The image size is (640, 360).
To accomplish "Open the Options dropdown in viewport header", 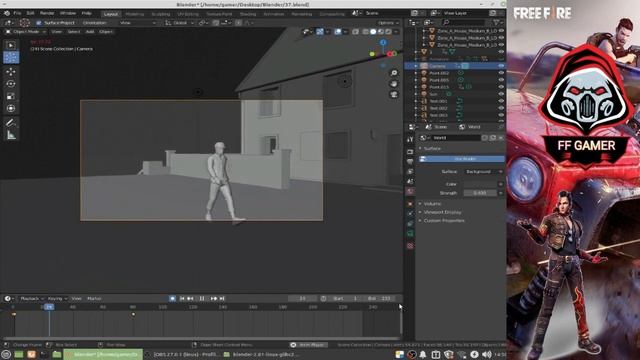I will pos(388,23).
